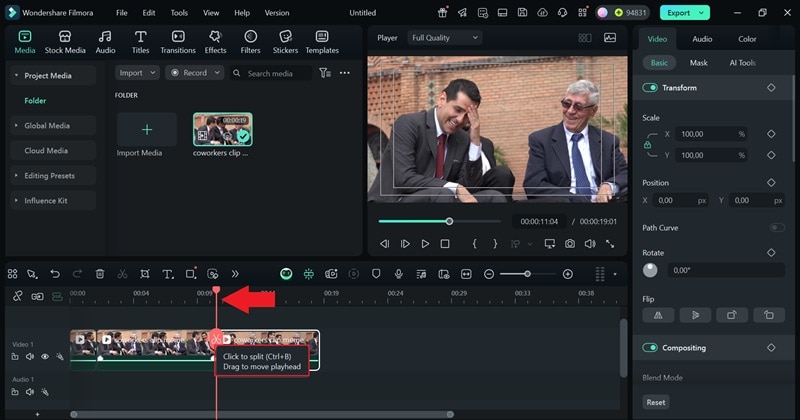The image size is (800, 420).
Task: Open the Filters library
Action: (250, 42)
